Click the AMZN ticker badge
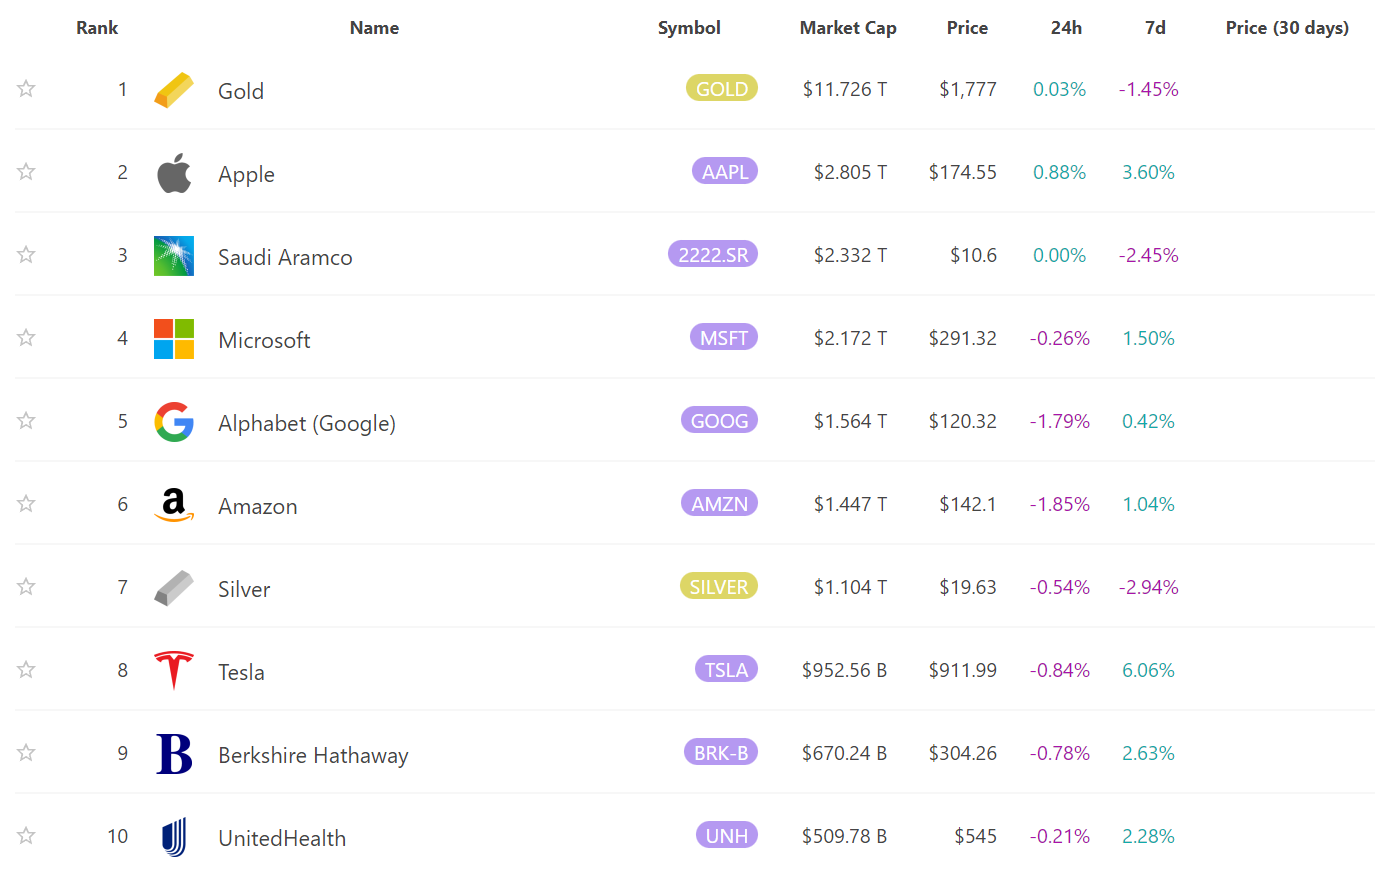The height and width of the screenshot is (869, 1375). pos(719,503)
